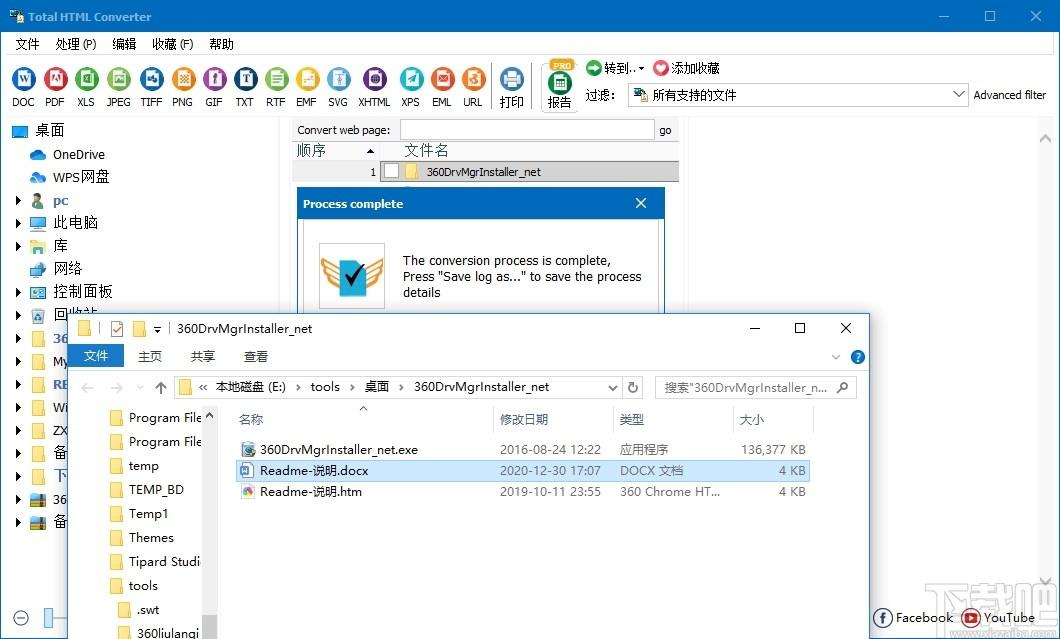Screen dimensions: 1060x639
Task: Select Readme-说明.docx file
Action: (x=522, y=471)
